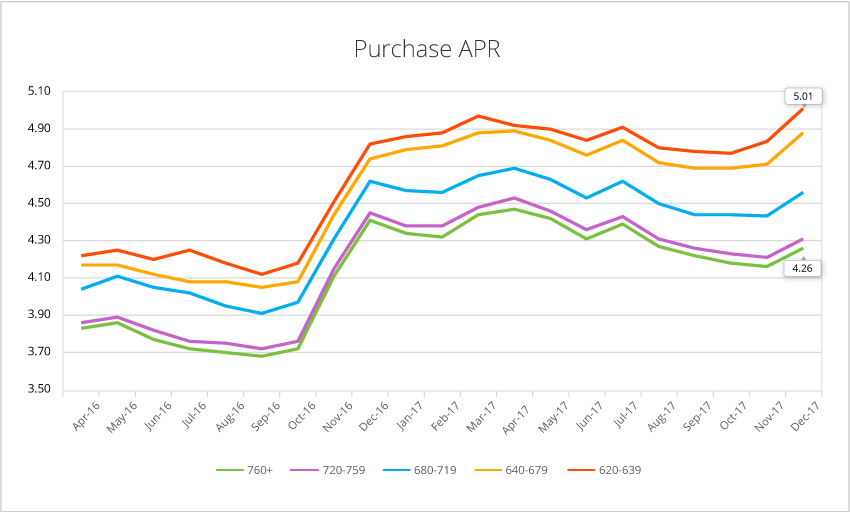Click the Sep-16 x-axis label
850x512 pixels.
(268, 417)
